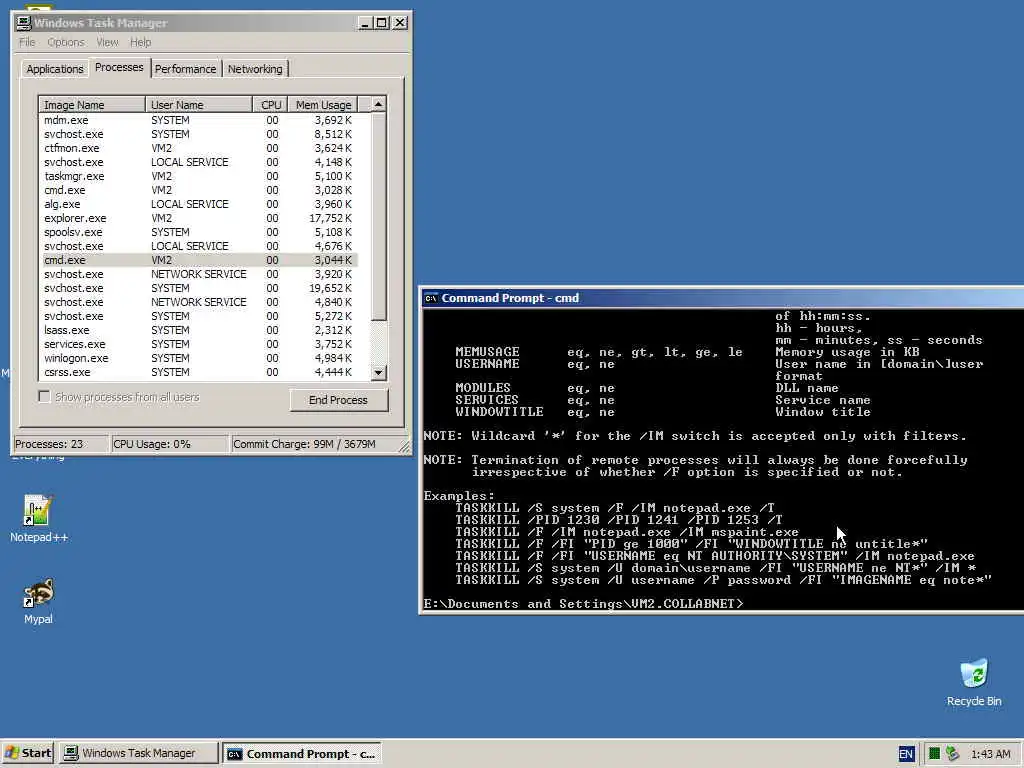Switch to the Networking tab
The width and height of the screenshot is (1024, 768).
click(x=255, y=69)
